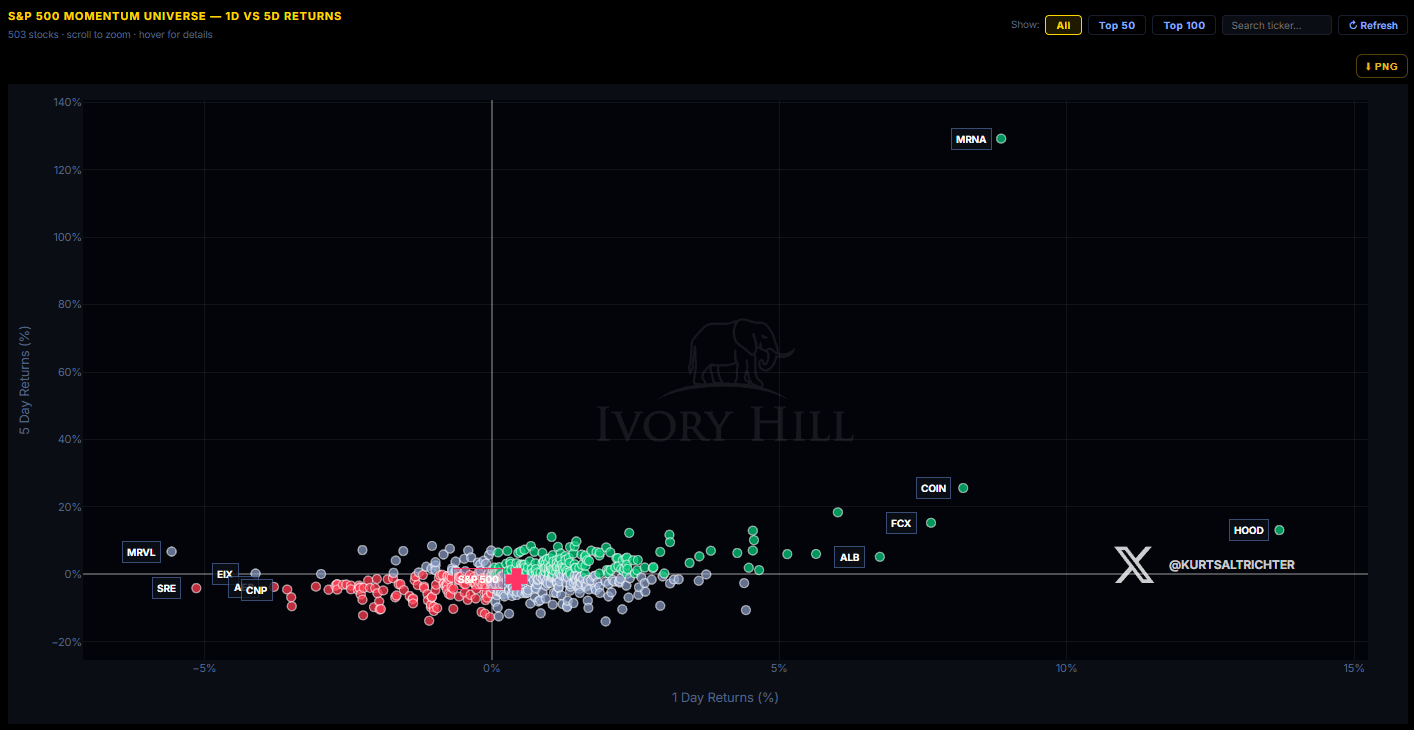Select the red S&P 500 cross marker
The image size is (1414, 730).
coord(516,579)
